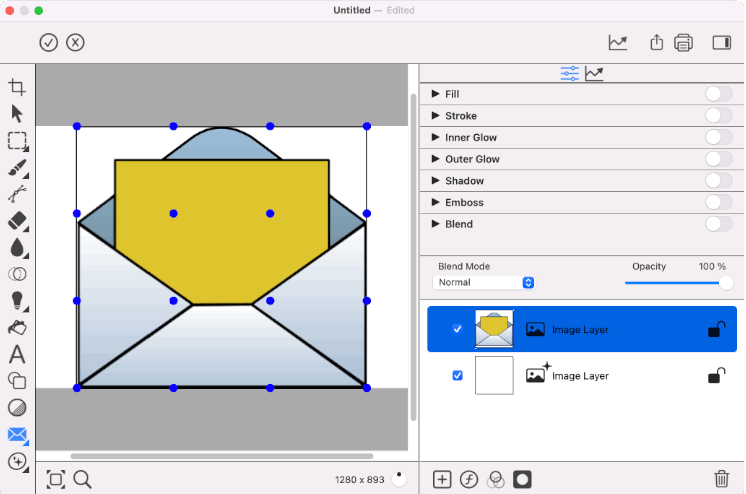Click the Untitled document title
Image resolution: width=746 pixels, height=494 pixels.
[352, 10]
